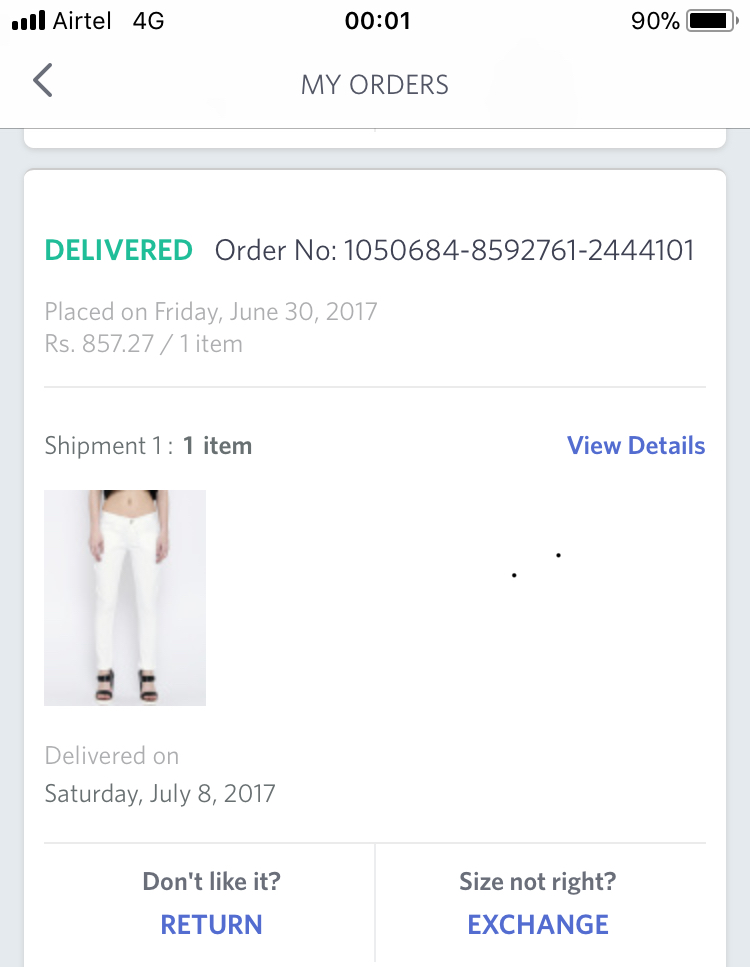
Task: Tap the cellular signal bars icon
Action: tap(28, 20)
